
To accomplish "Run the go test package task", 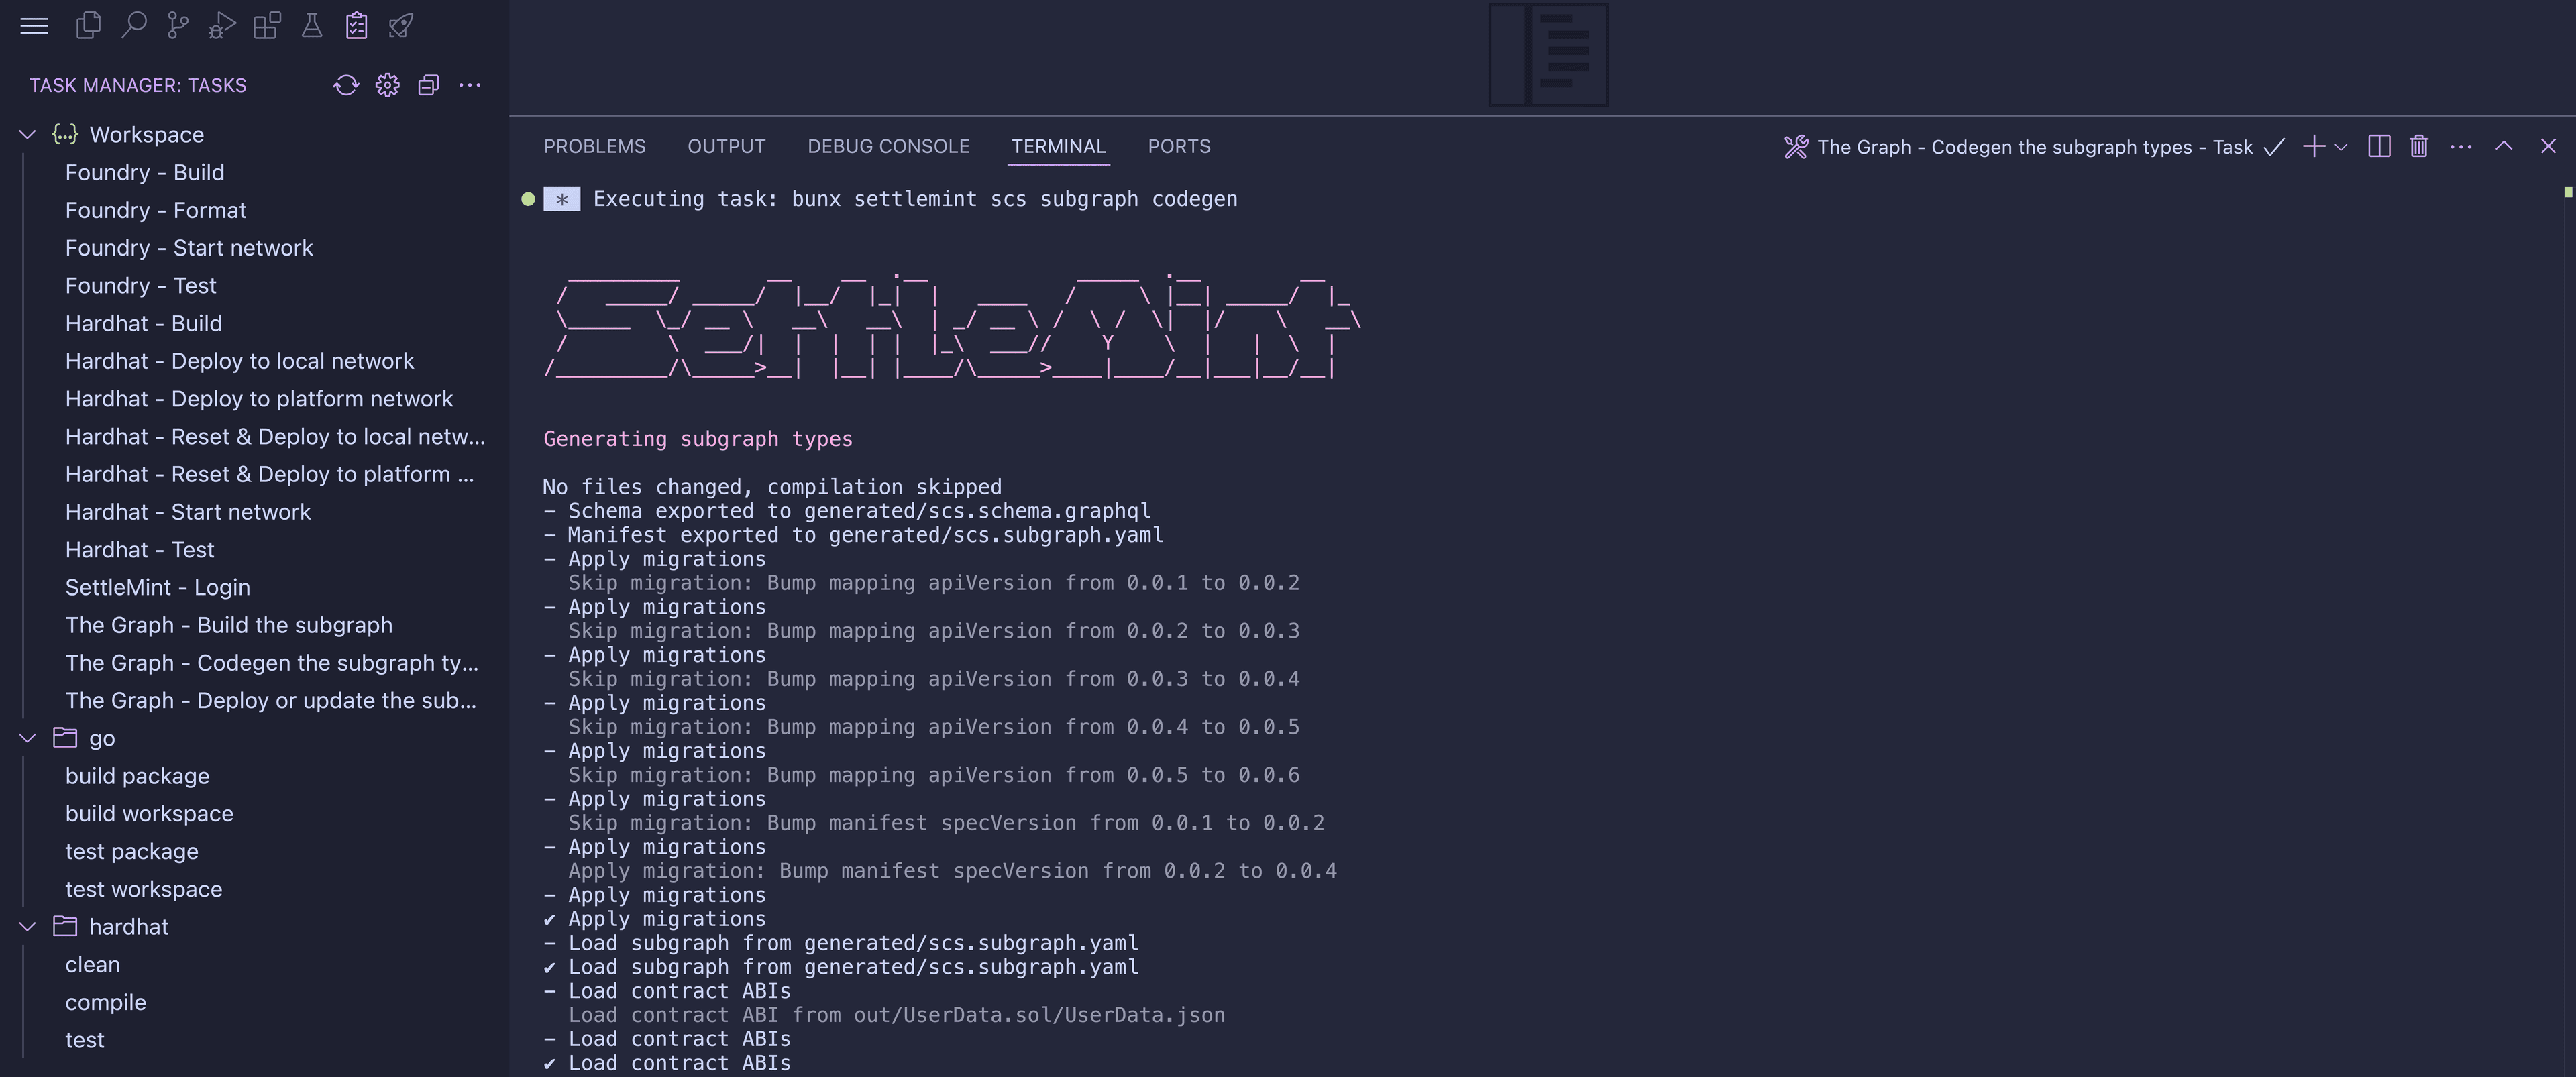I will click(x=131, y=852).
